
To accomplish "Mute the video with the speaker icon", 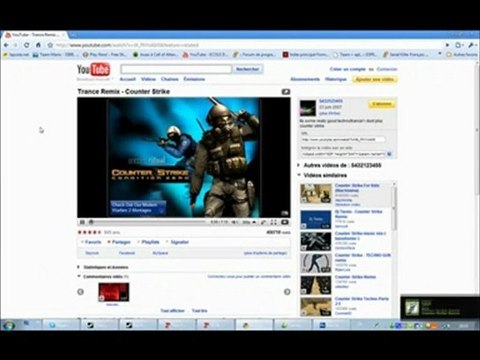I will coord(235,222).
